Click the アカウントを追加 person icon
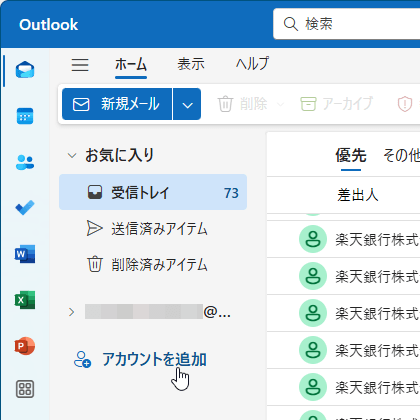Screen dimensions: 420x420 [82, 359]
